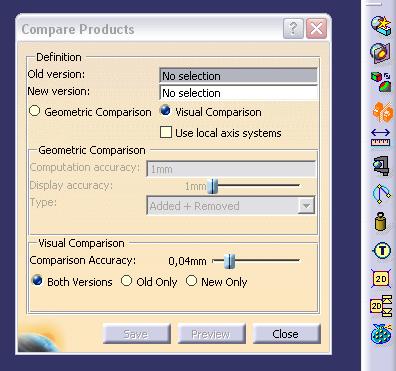Click the Comparison Accuracy slider handle
Viewport: 396px width, 371px height.
click(229, 261)
